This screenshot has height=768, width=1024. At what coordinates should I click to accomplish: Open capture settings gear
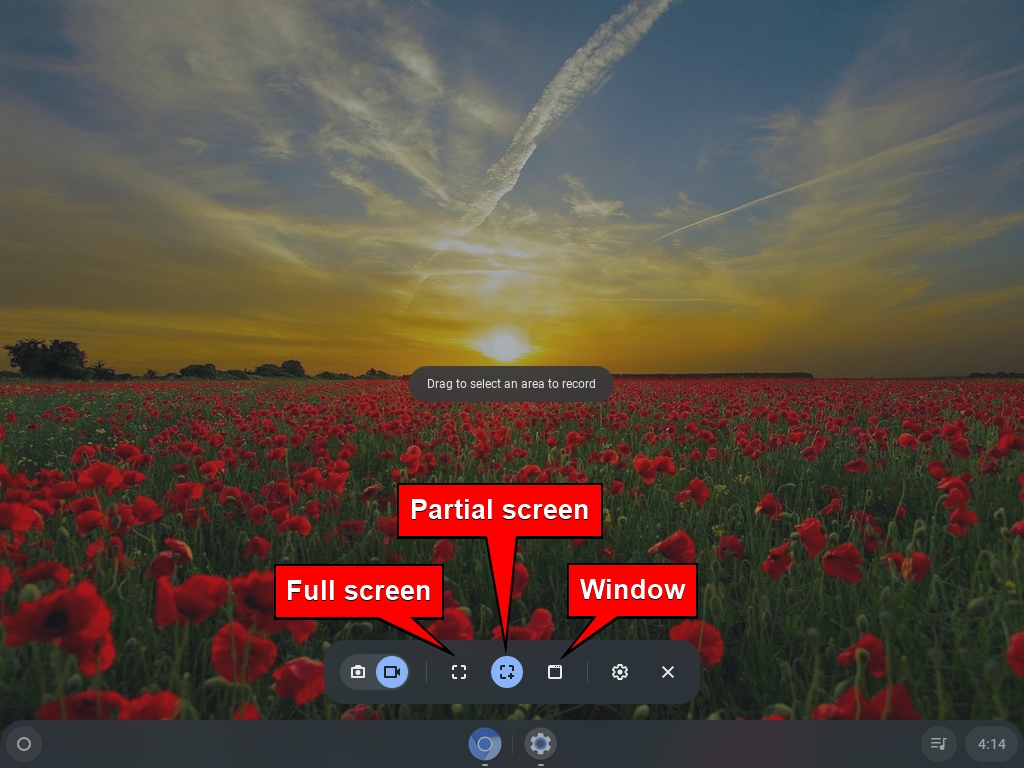pyautogui.click(x=620, y=672)
